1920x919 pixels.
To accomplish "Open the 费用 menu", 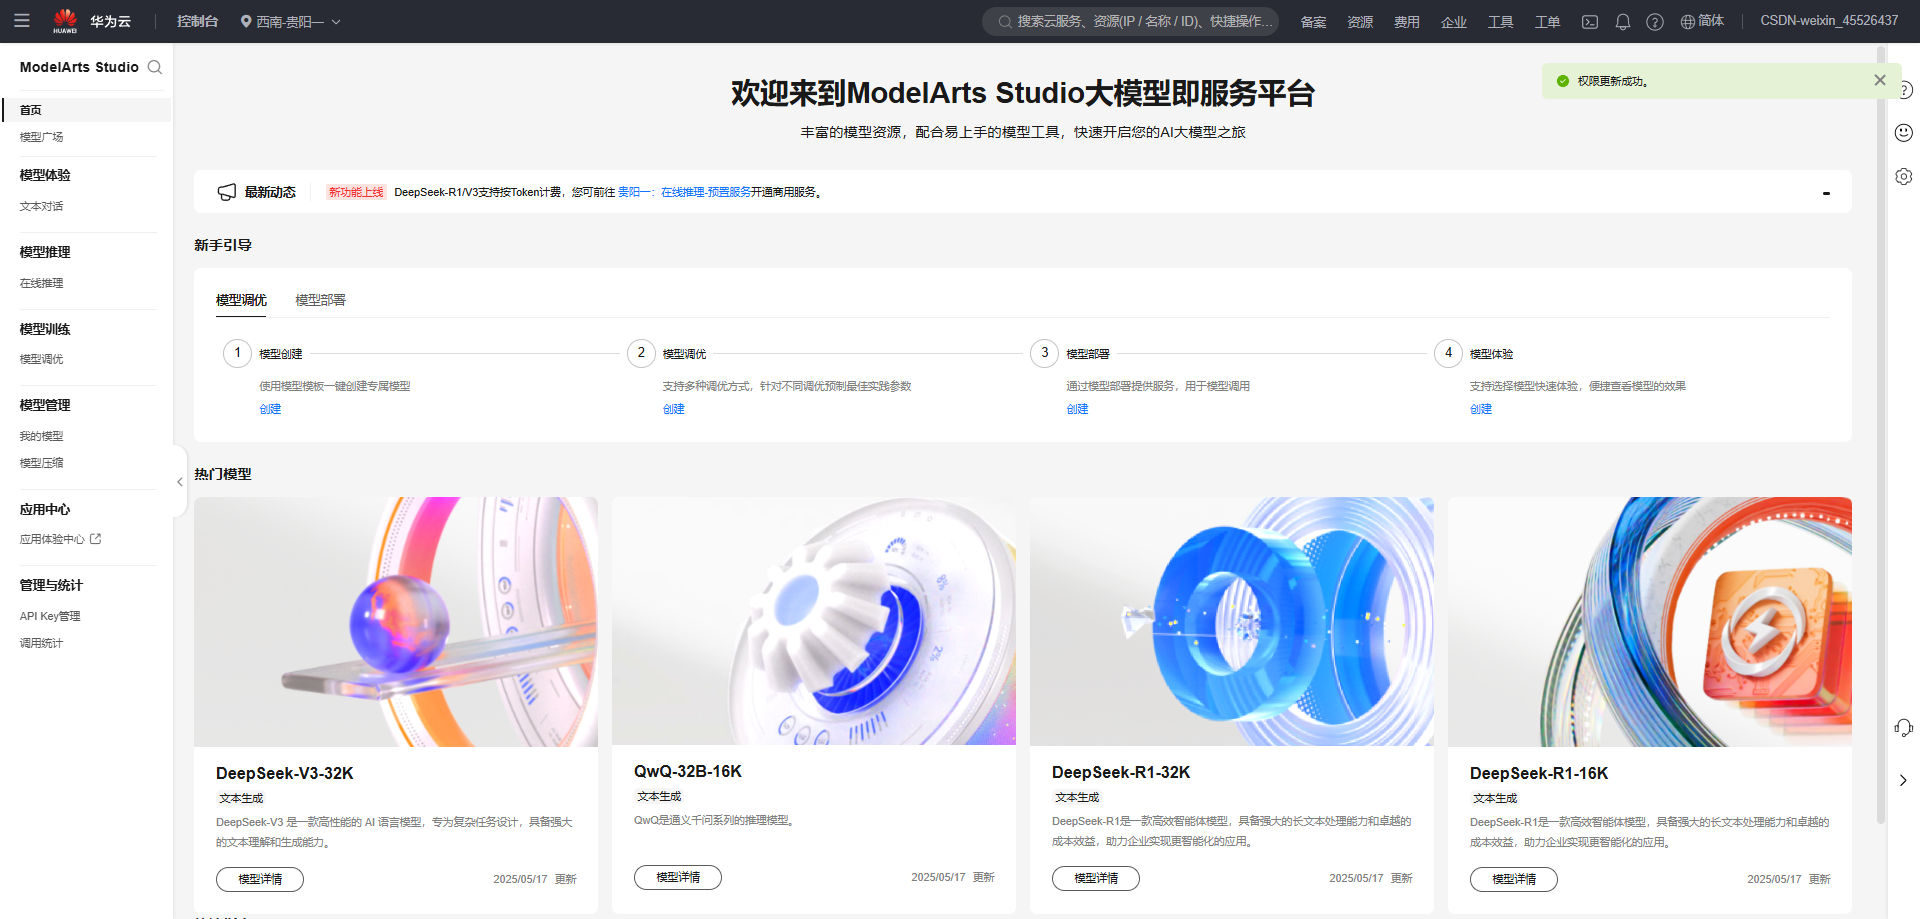I will pyautogui.click(x=1407, y=22).
